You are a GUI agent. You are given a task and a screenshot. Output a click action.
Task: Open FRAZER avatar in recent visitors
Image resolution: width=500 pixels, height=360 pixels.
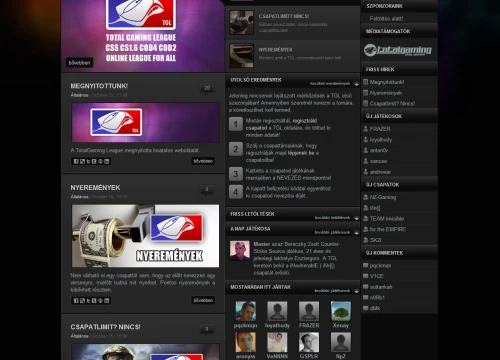coord(309,311)
